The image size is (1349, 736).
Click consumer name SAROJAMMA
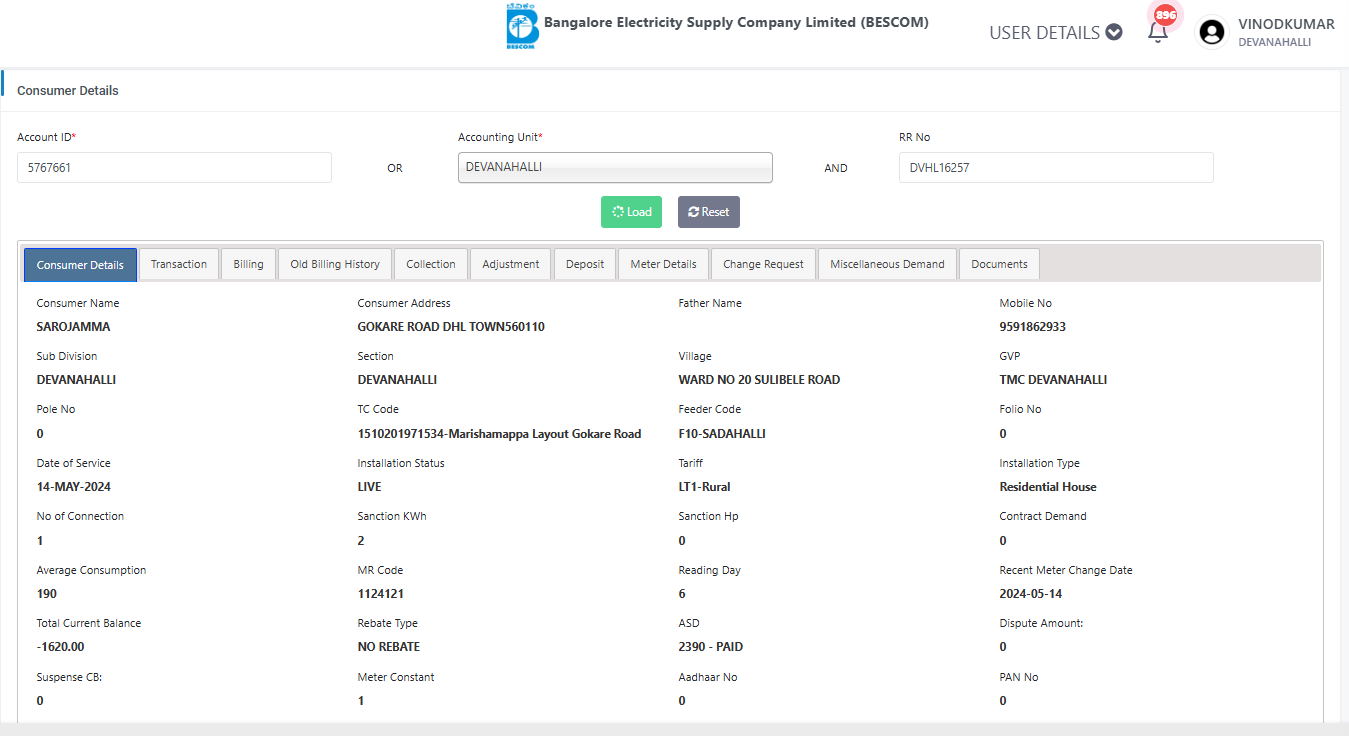(74, 327)
